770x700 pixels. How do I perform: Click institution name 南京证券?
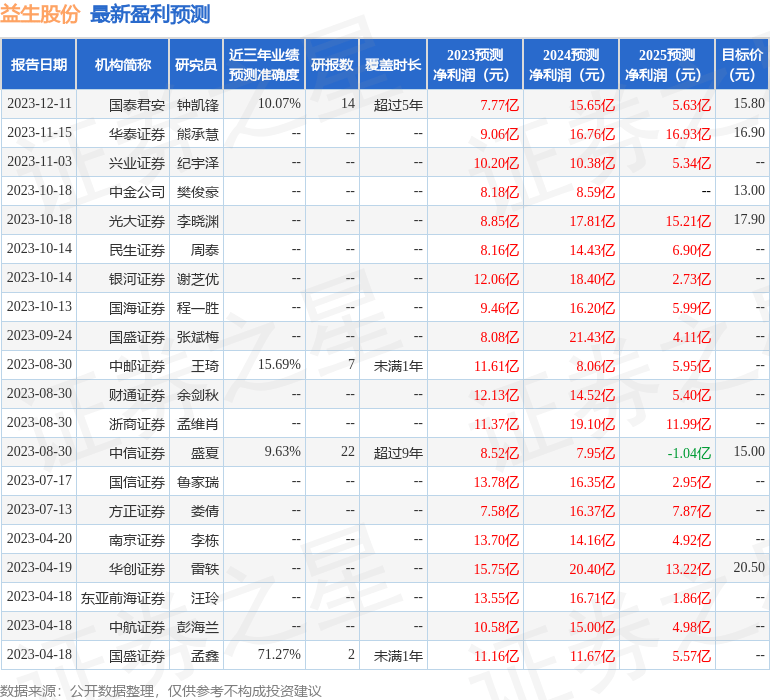[x=137, y=539]
